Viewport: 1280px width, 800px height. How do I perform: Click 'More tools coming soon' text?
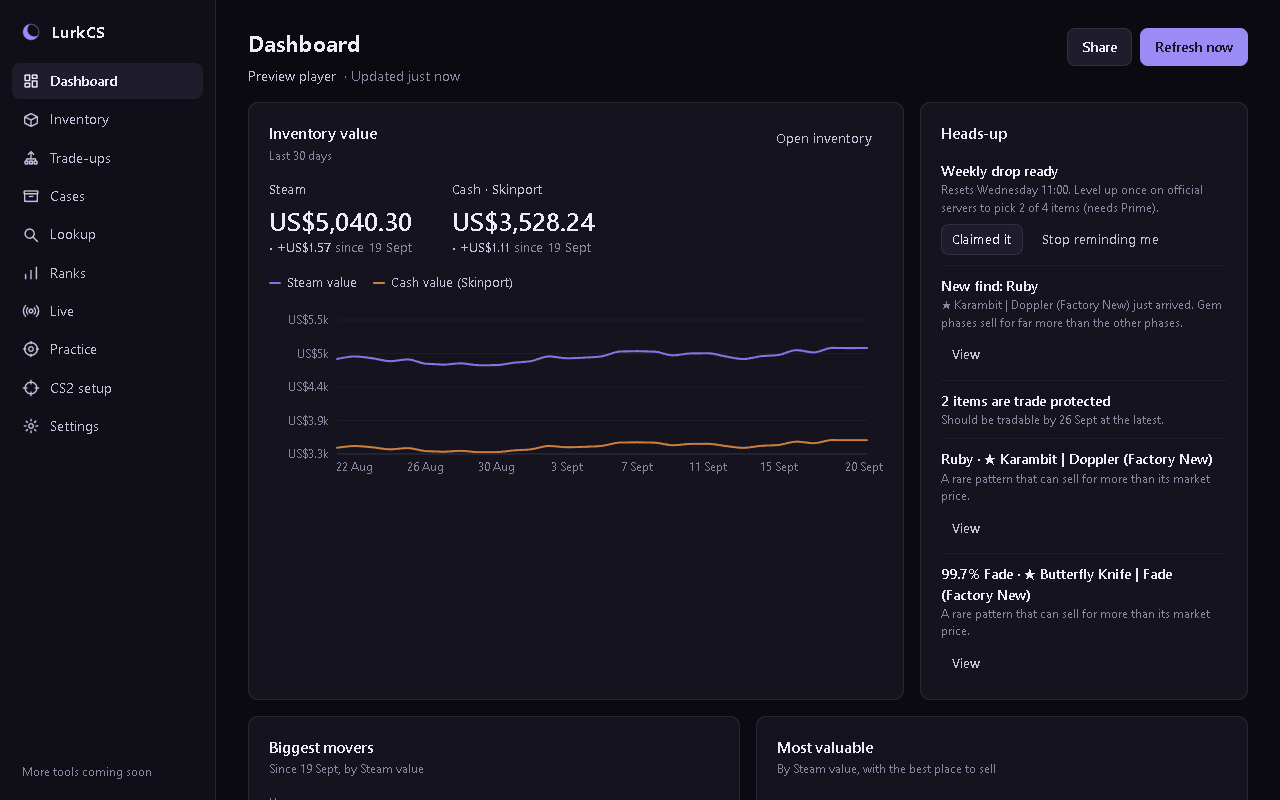87,772
